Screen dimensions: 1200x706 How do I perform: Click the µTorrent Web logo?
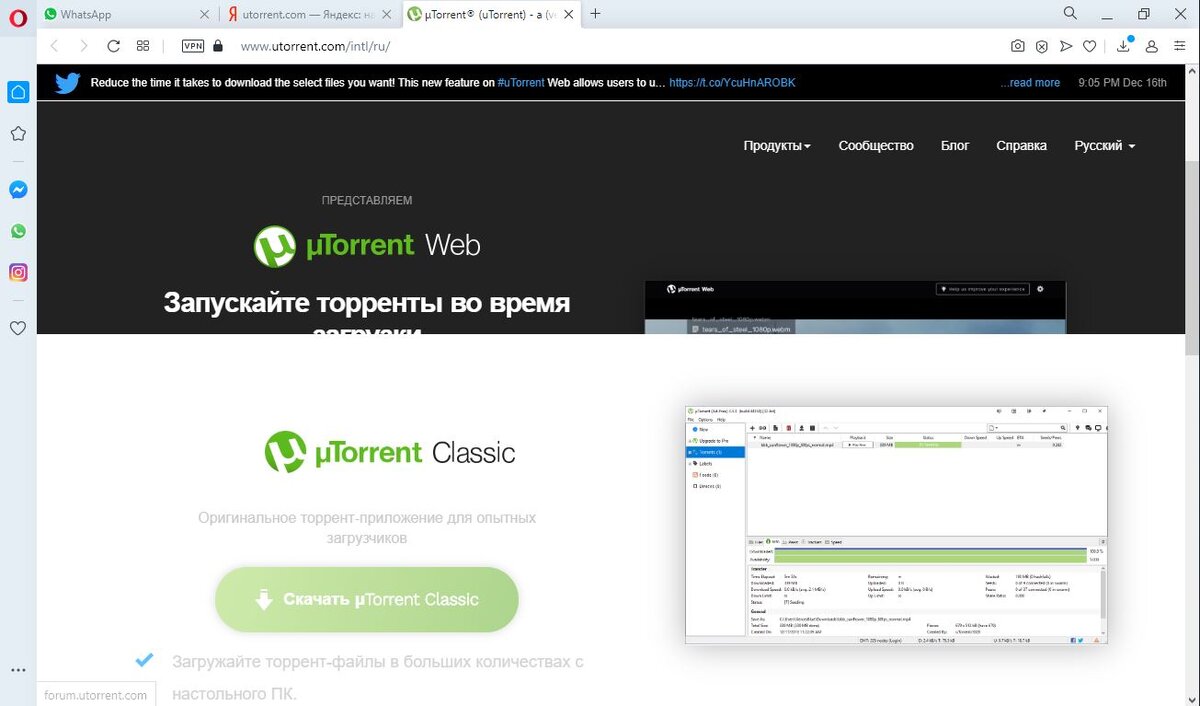coord(367,245)
